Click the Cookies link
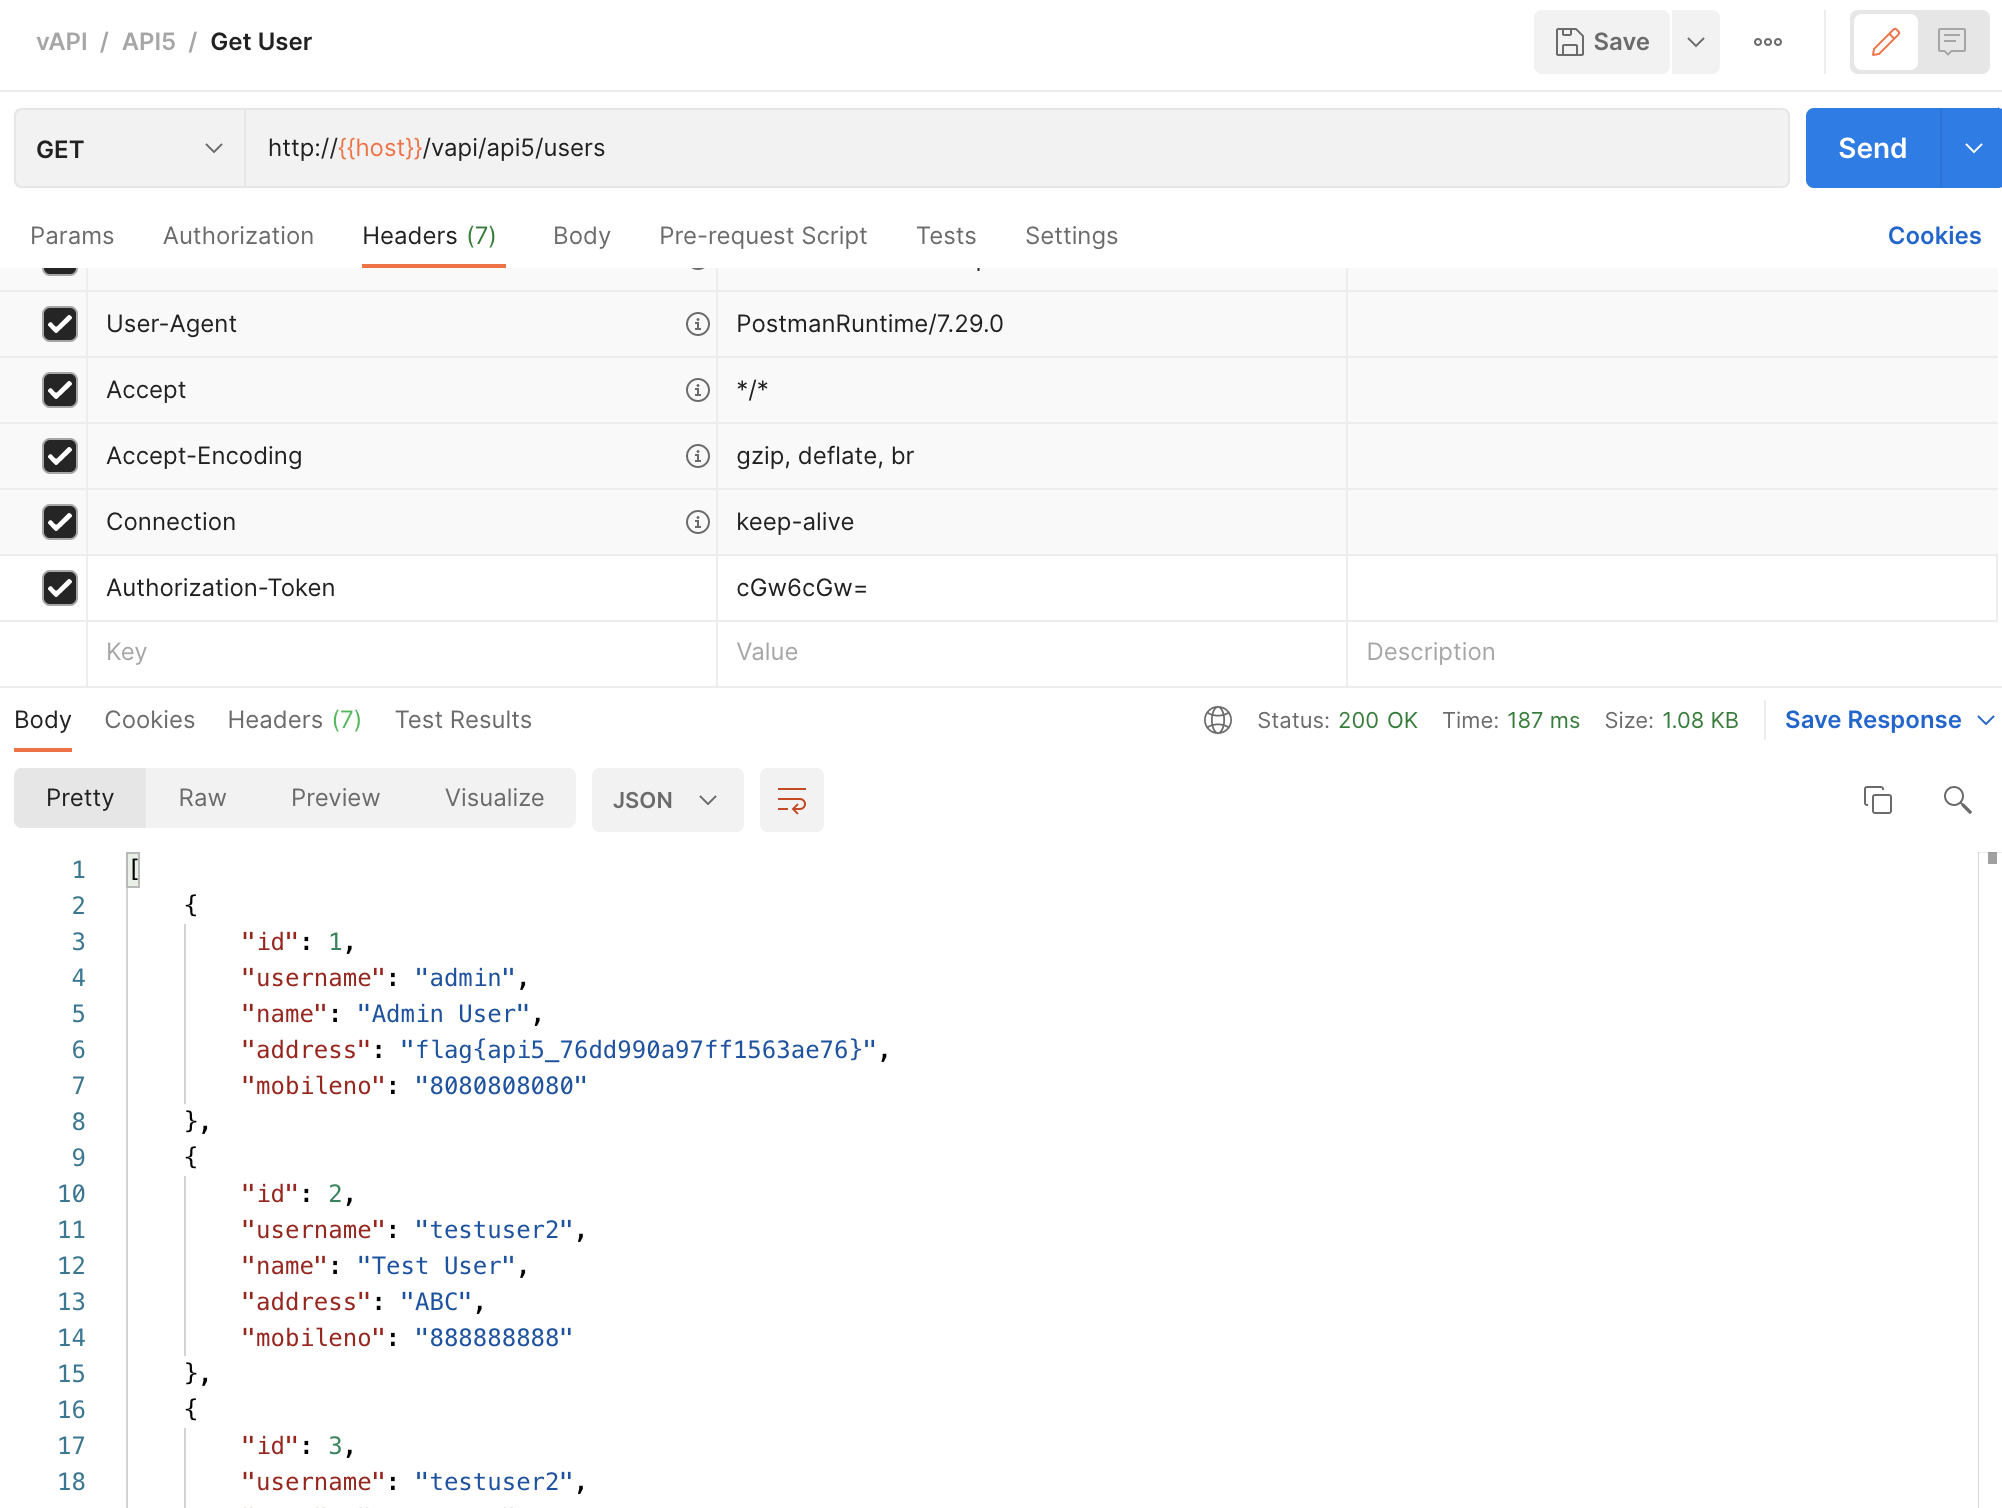Viewport: 2002px width, 1508px height. pos(1934,236)
